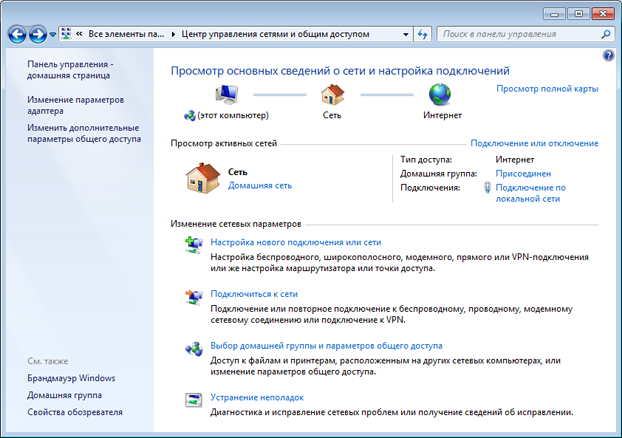Click the troubleshooting 'Устранение неполадок' icon
Image resolution: width=622 pixels, height=438 pixels.
[194, 400]
